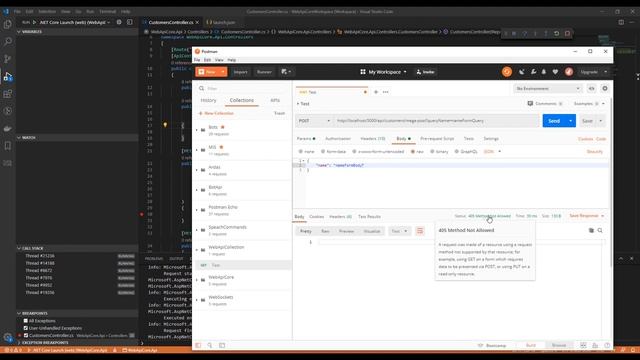
Task: Search within the response body
Action: [x=600, y=231]
